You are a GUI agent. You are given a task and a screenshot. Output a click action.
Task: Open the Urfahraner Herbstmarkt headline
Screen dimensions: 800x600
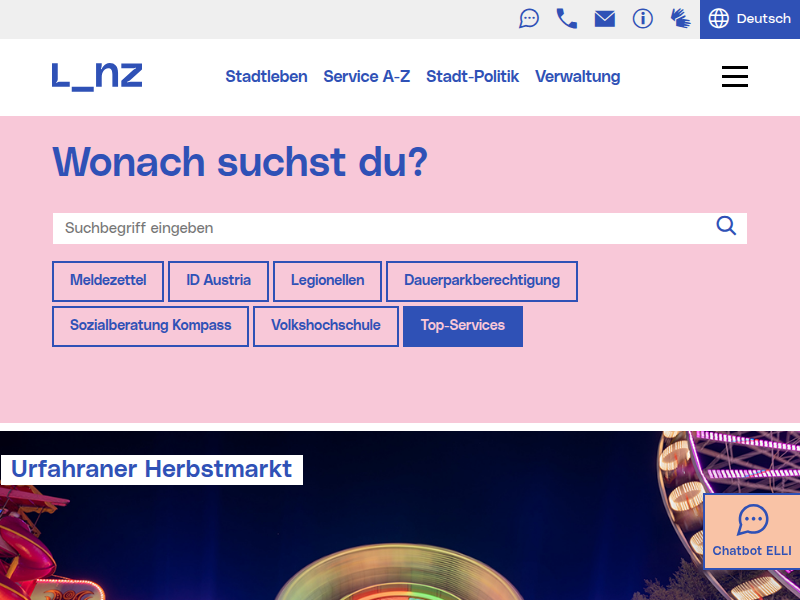pos(152,469)
